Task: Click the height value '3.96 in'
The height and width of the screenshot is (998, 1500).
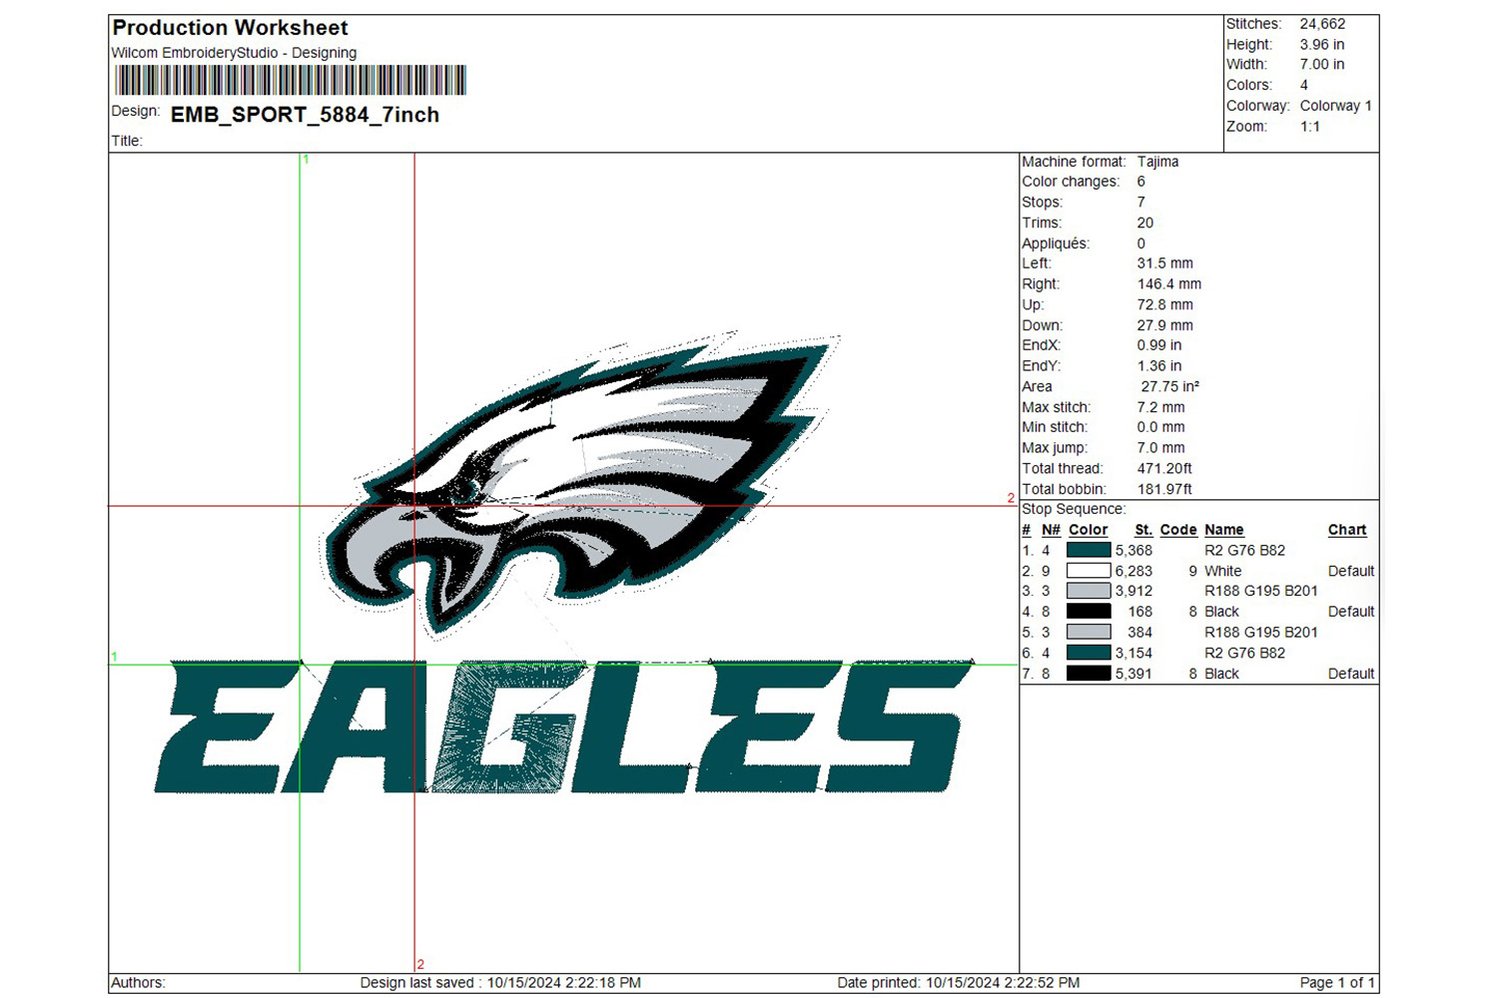Action: [1322, 45]
